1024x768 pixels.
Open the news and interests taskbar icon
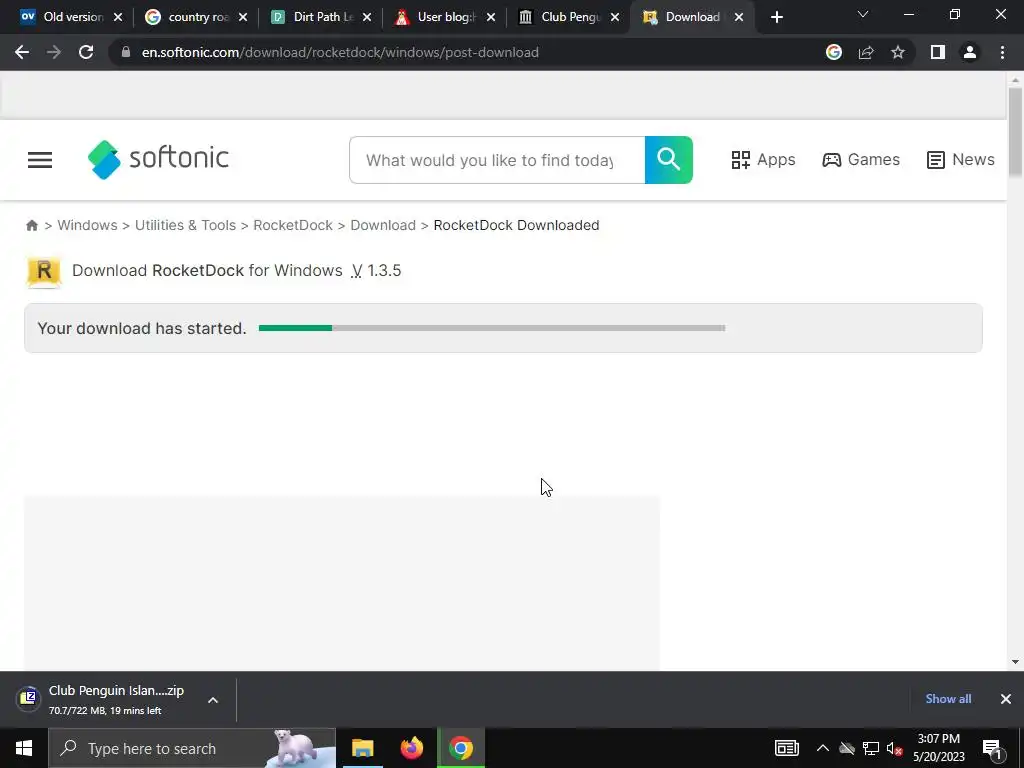786,748
